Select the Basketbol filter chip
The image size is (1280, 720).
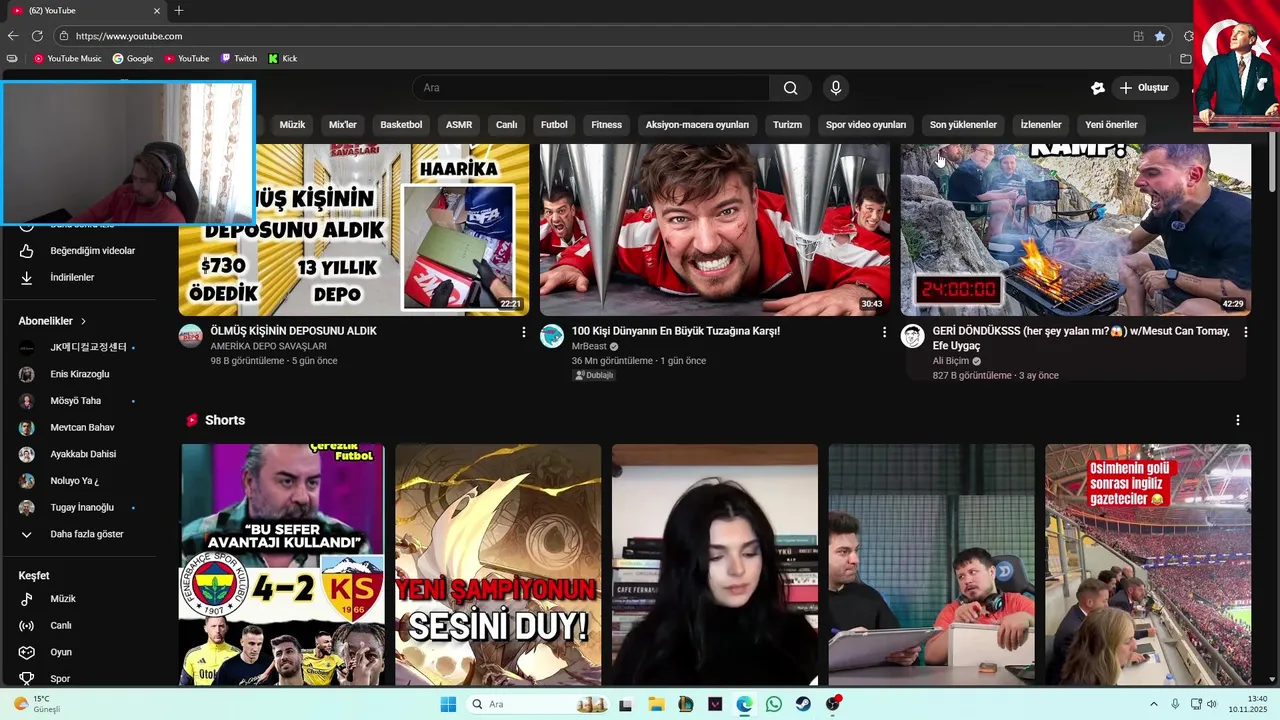401,125
